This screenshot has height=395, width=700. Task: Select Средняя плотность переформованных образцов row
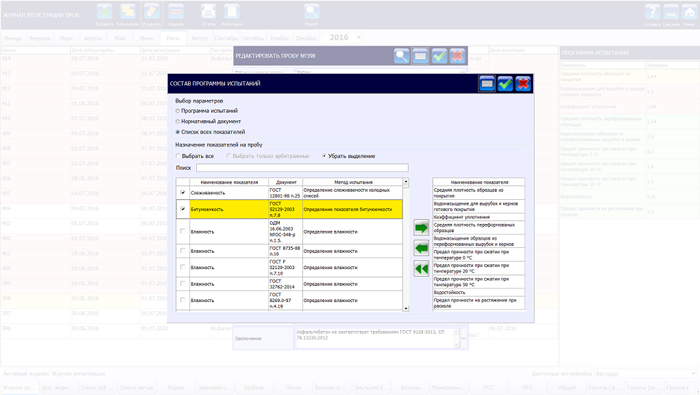(x=479, y=228)
